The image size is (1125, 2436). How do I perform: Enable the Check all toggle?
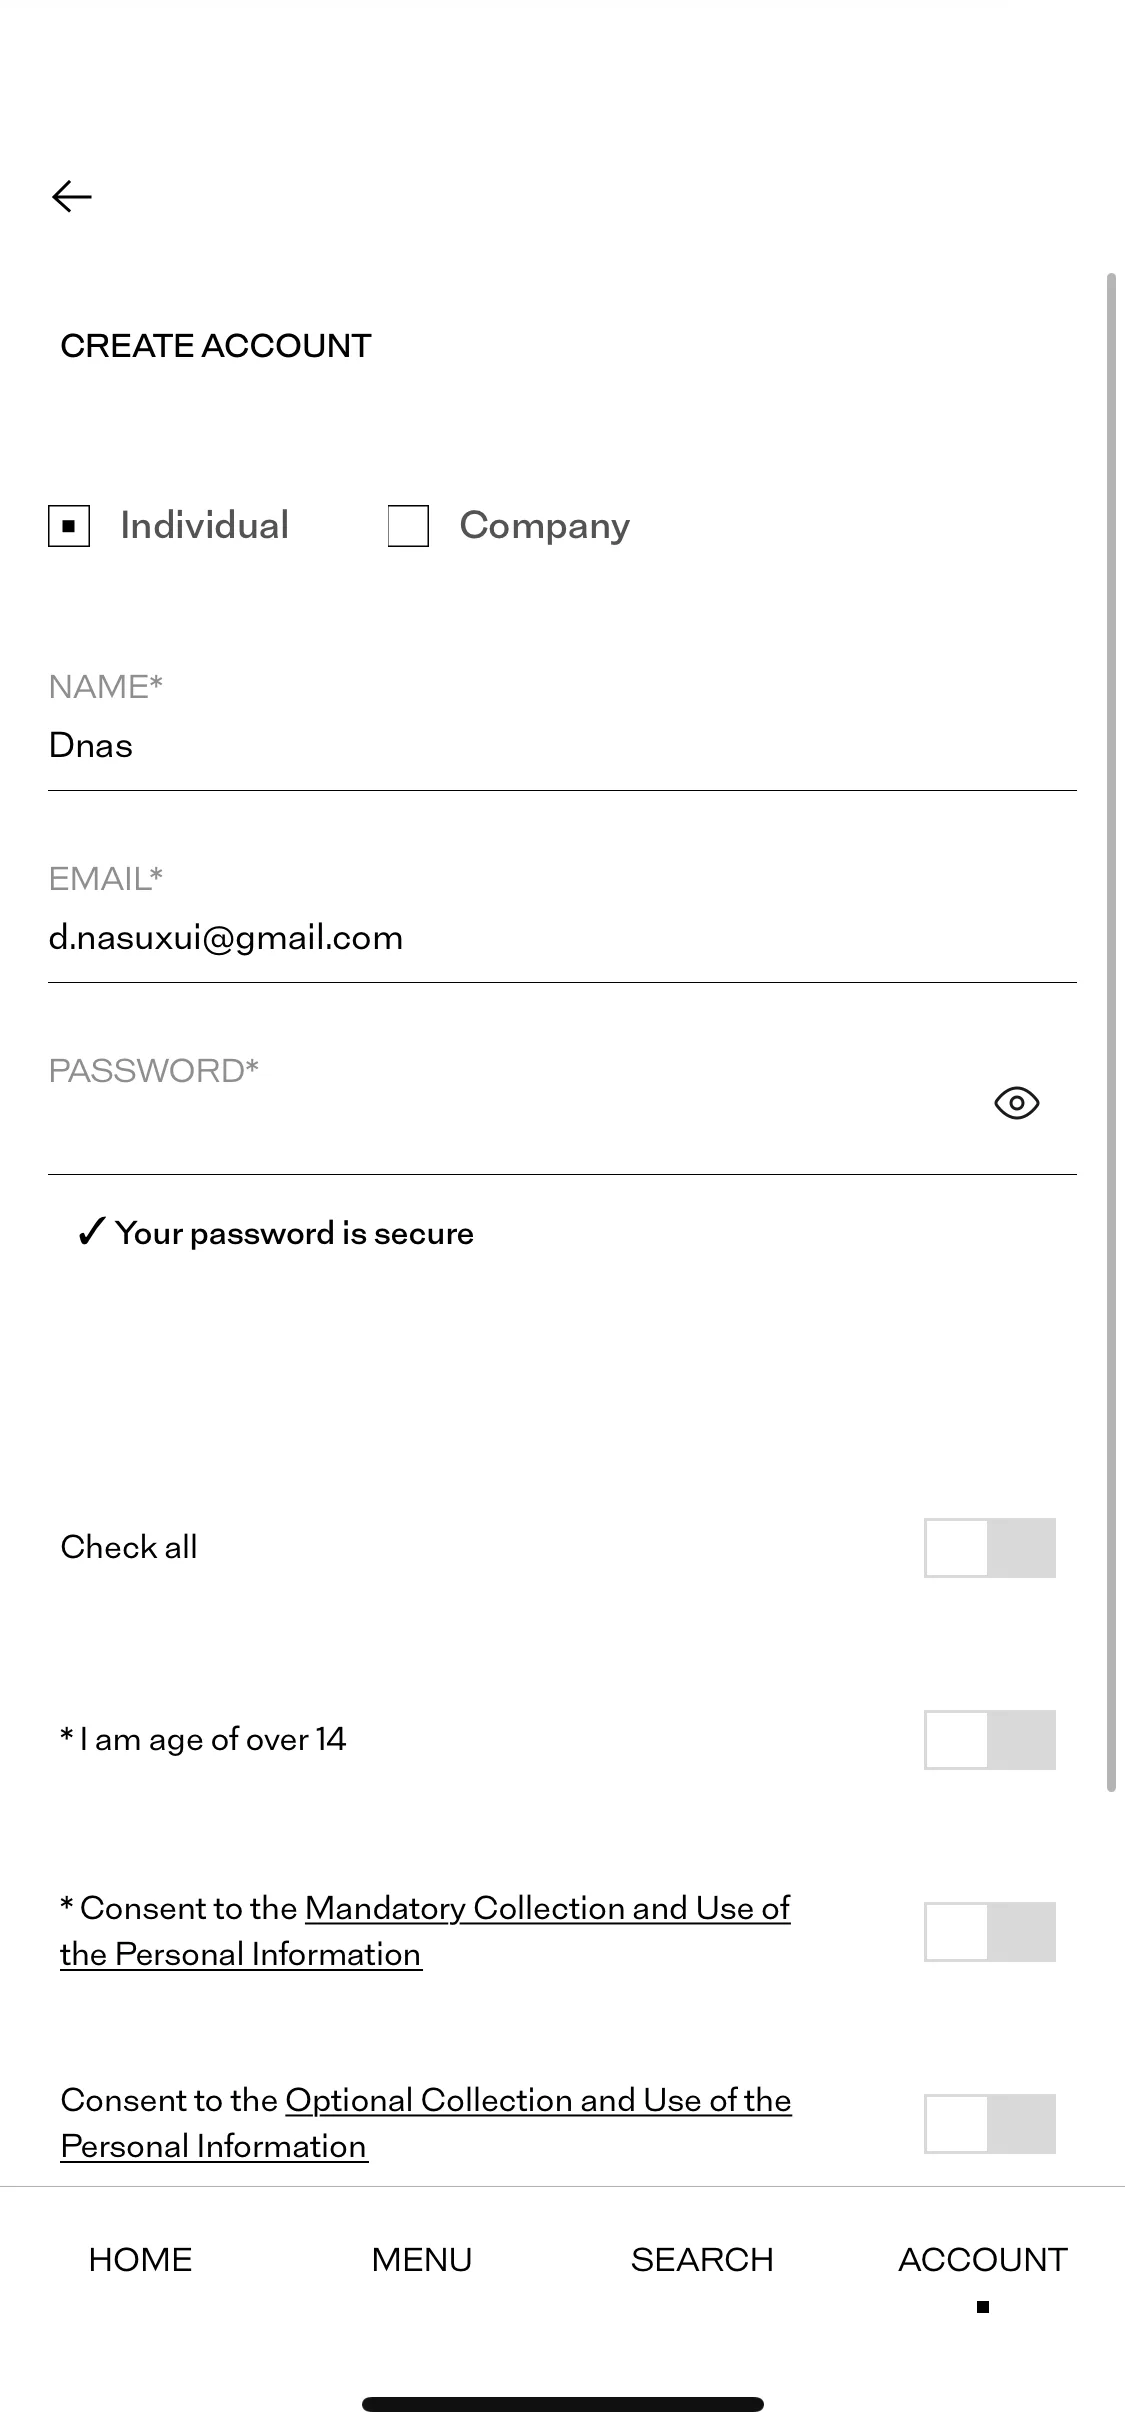(x=990, y=1547)
